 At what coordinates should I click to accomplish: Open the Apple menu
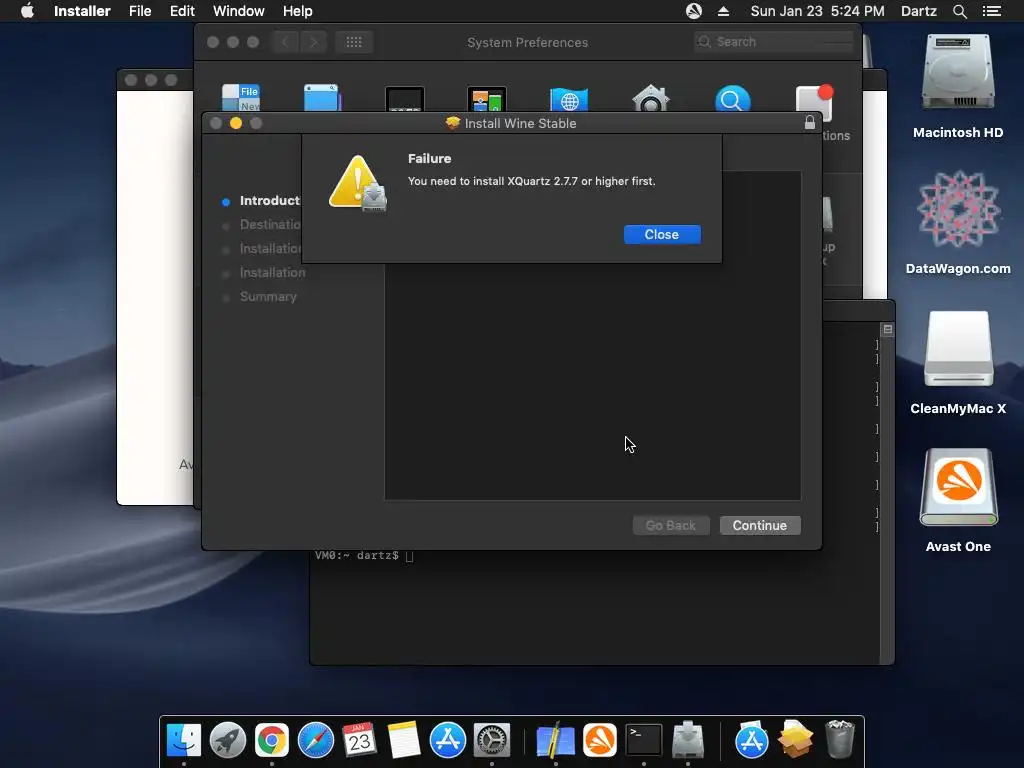tap(27, 11)
